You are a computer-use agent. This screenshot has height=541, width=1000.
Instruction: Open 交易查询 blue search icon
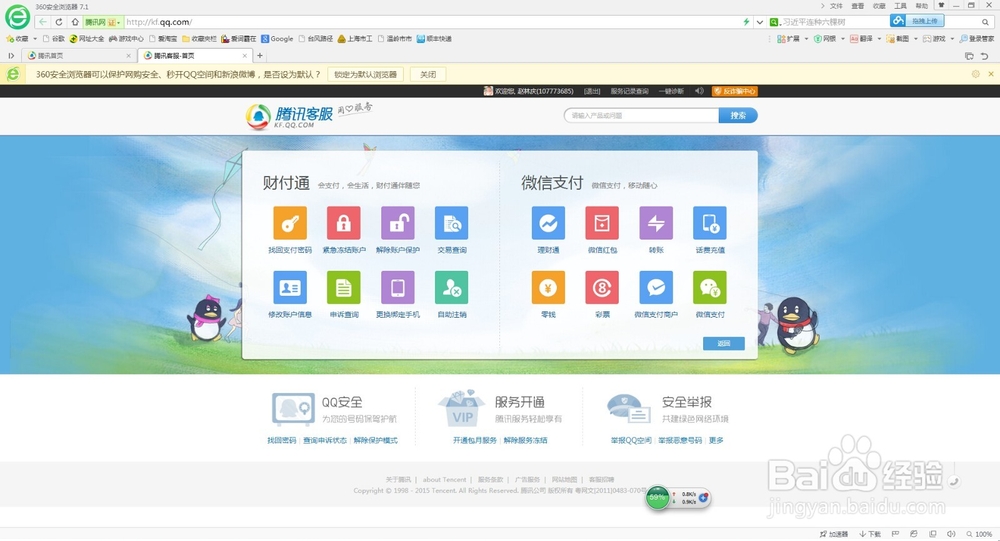tap(452, 223)
